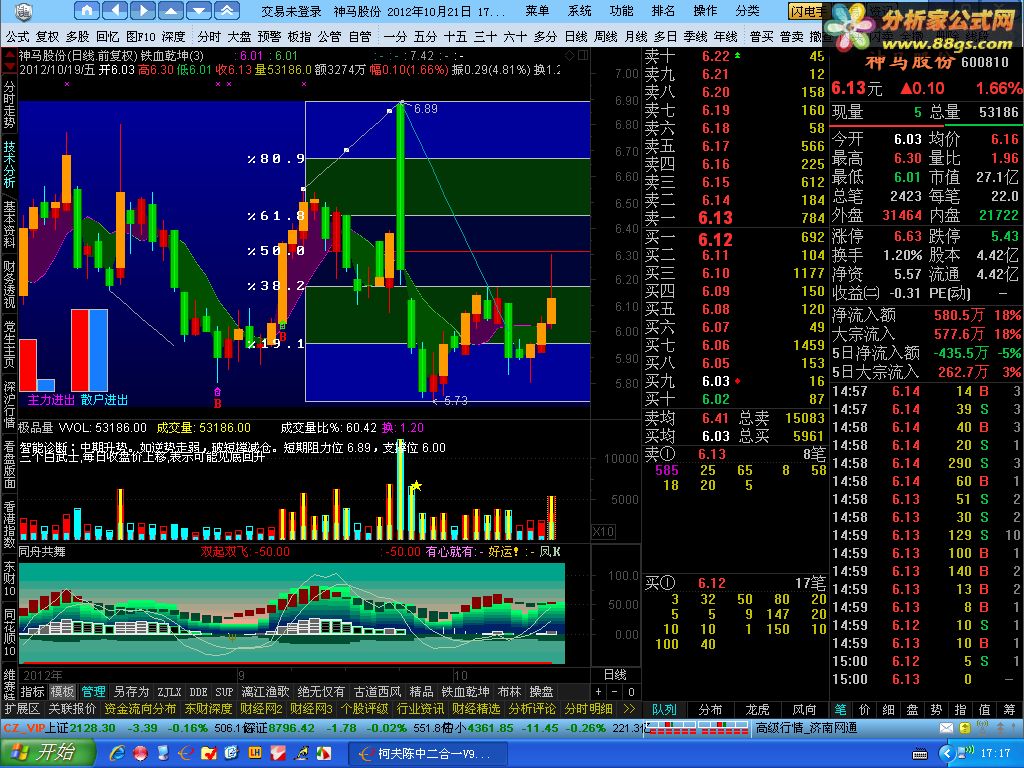Select the ZJLX indicator tab
This screenshot has height=768, width=1024.
(x=169, y=692)
